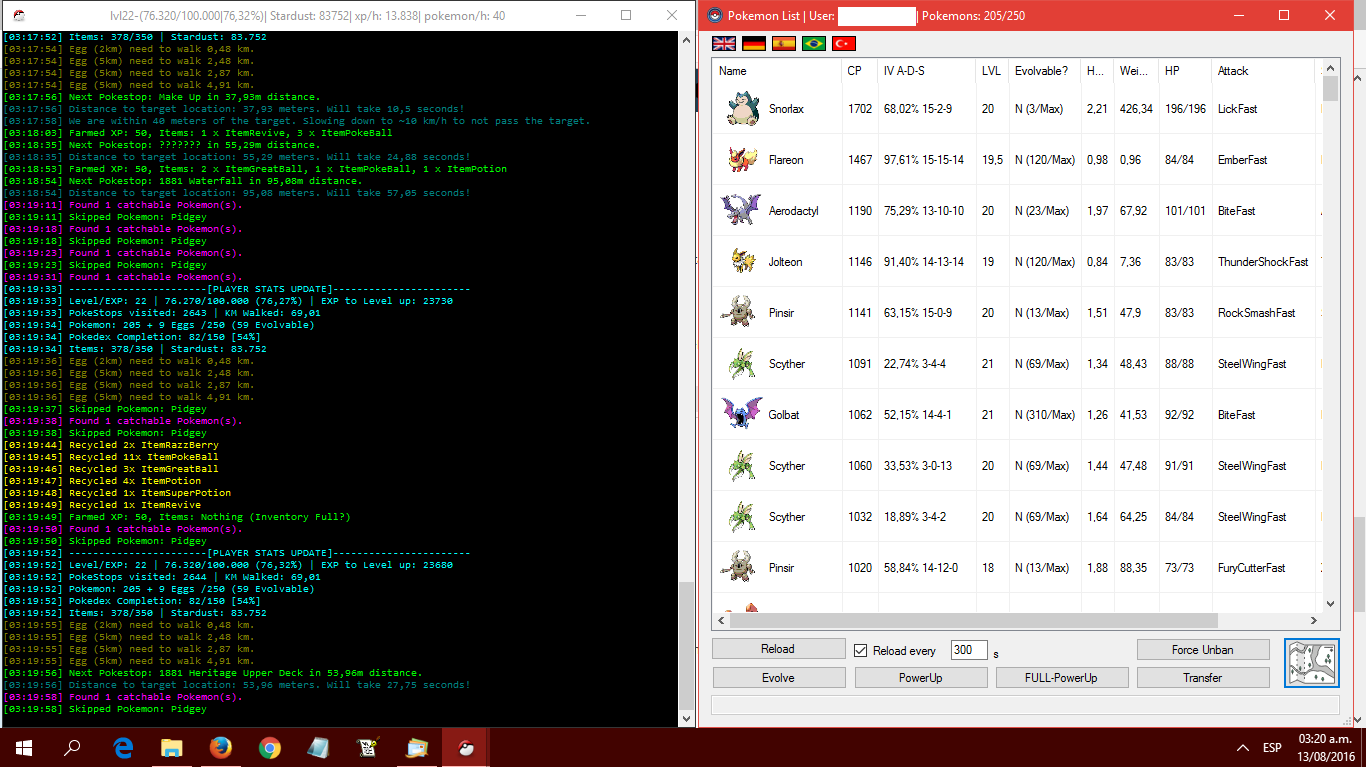Select the RockSmashFast attack cell

tap(1256, 313)
